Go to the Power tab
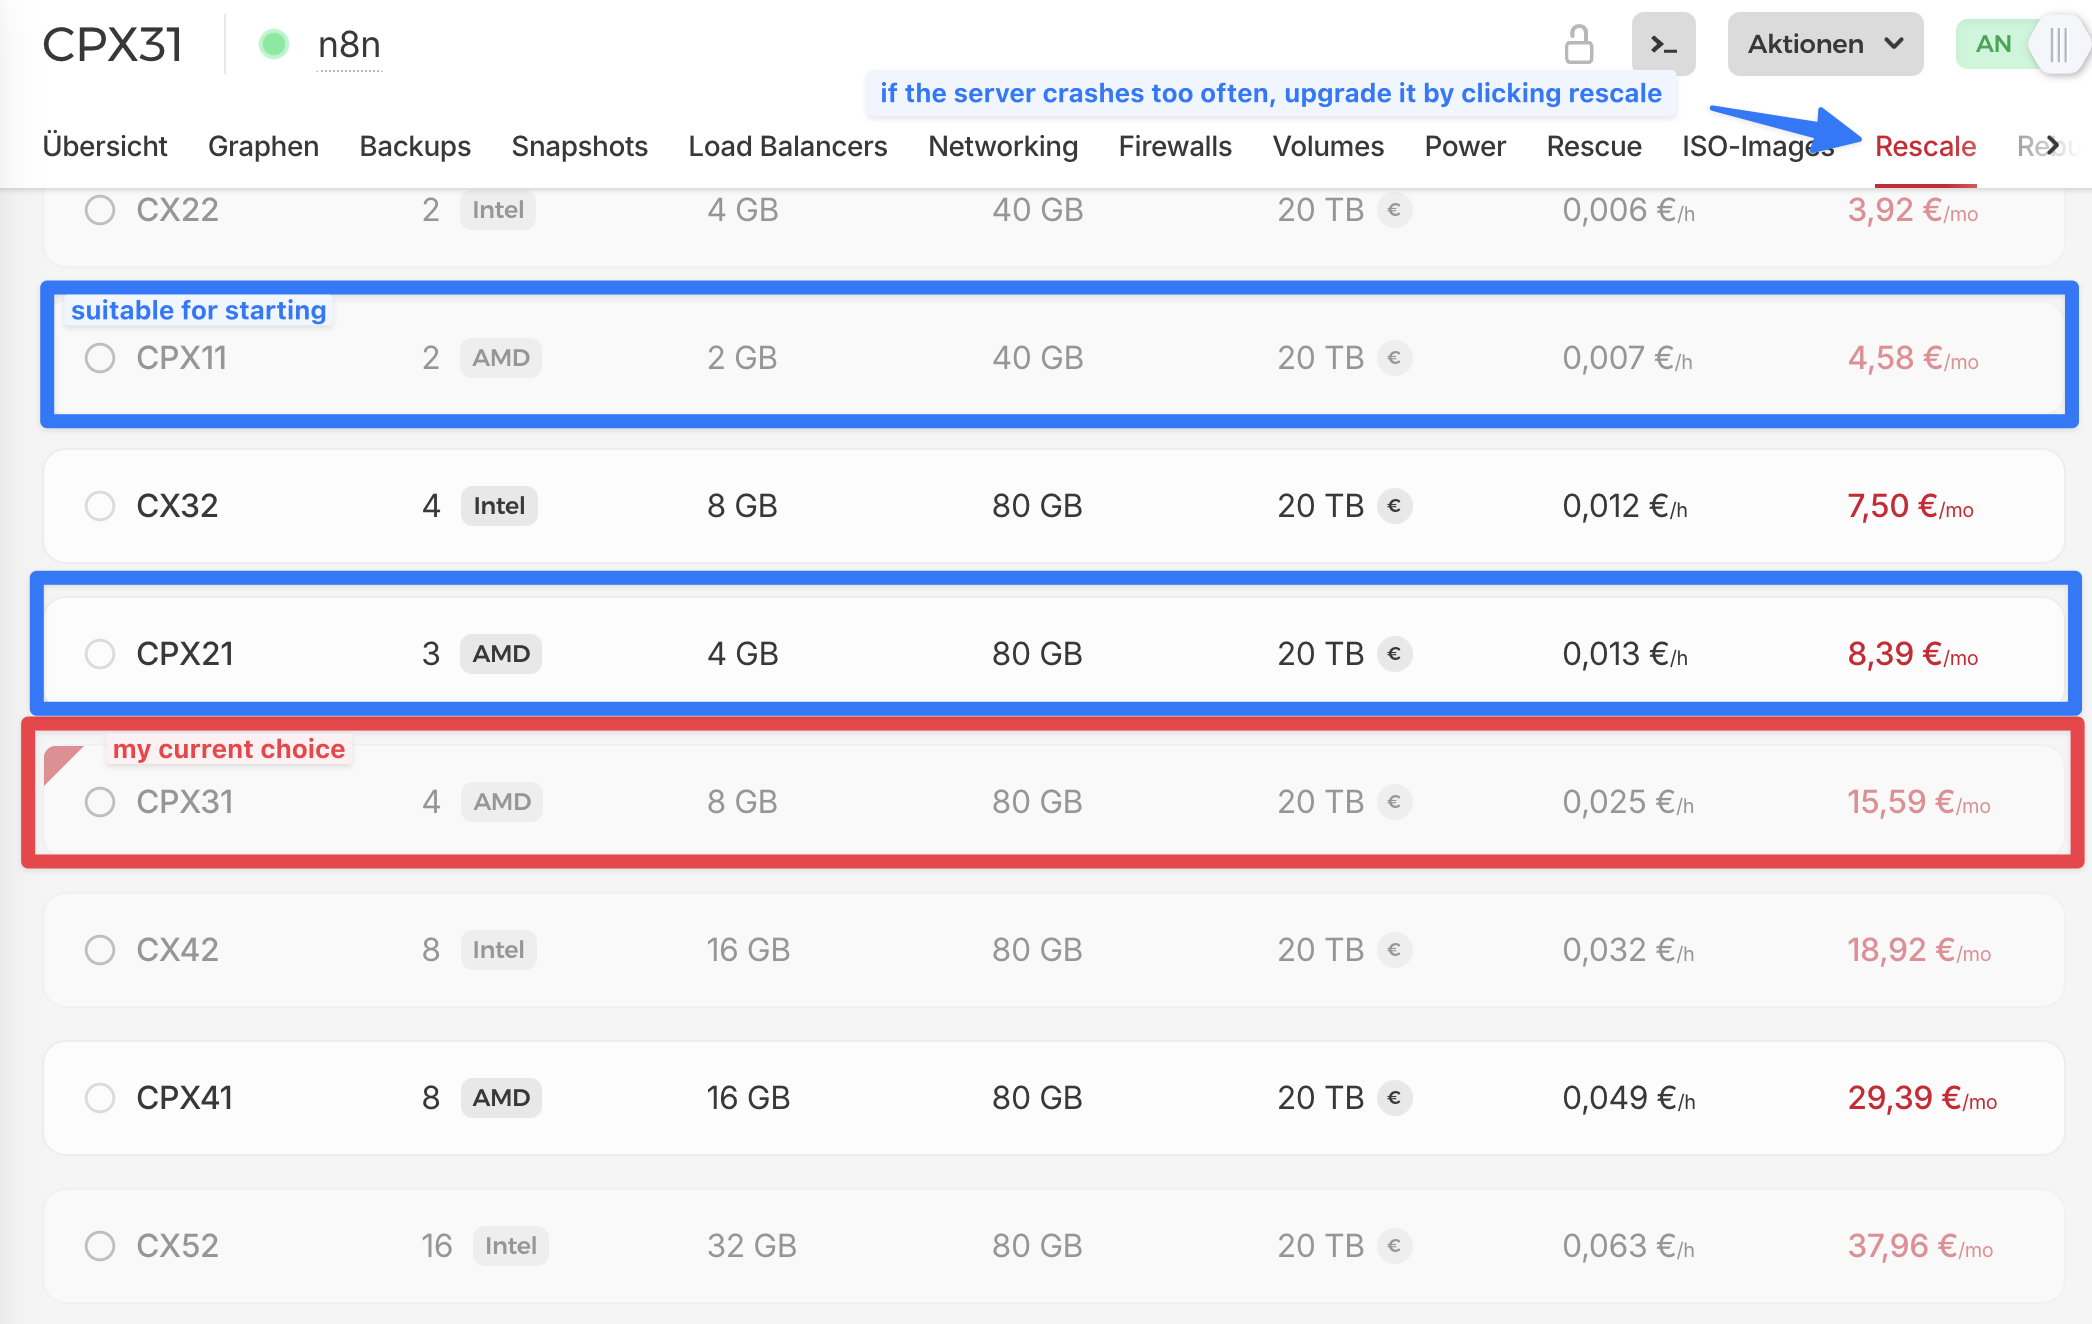Viewport: 2092px width, 1324px height. coord(1465,147)
